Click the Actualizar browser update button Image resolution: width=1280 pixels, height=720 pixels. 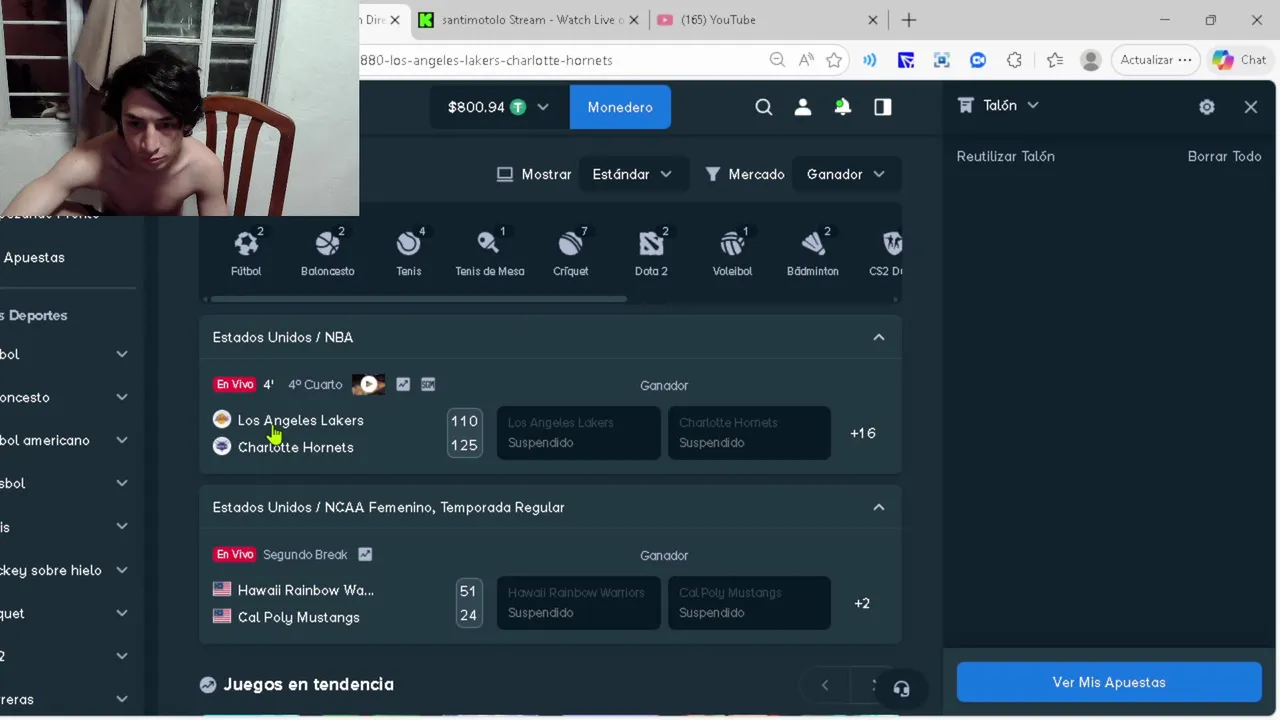click(x=1156, y=60)
